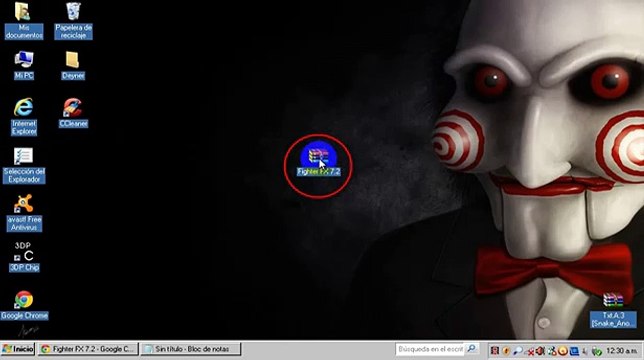The width and height of the screenshot is (644, 360).
Task: Click the desktop search magnifier button
Action: click(472, 349)
